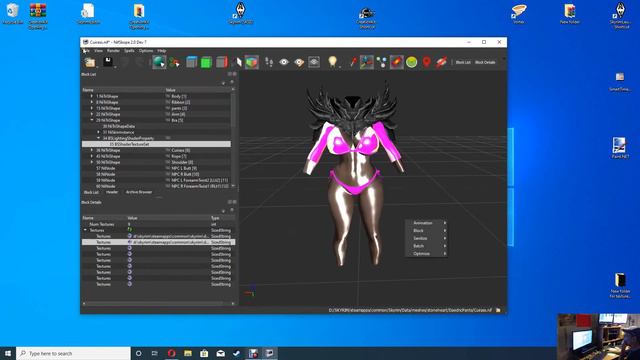The image size is (640, 360).
Task: Click the red striped constraints icon
Action: tap(441, 62)
